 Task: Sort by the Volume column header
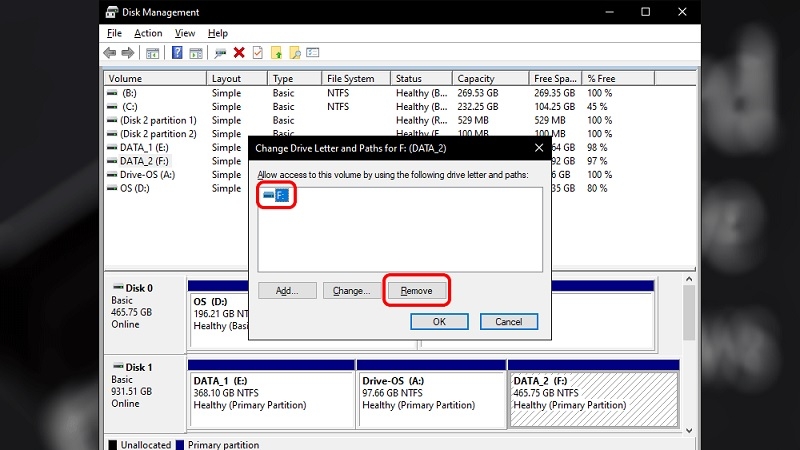(155, 79)
